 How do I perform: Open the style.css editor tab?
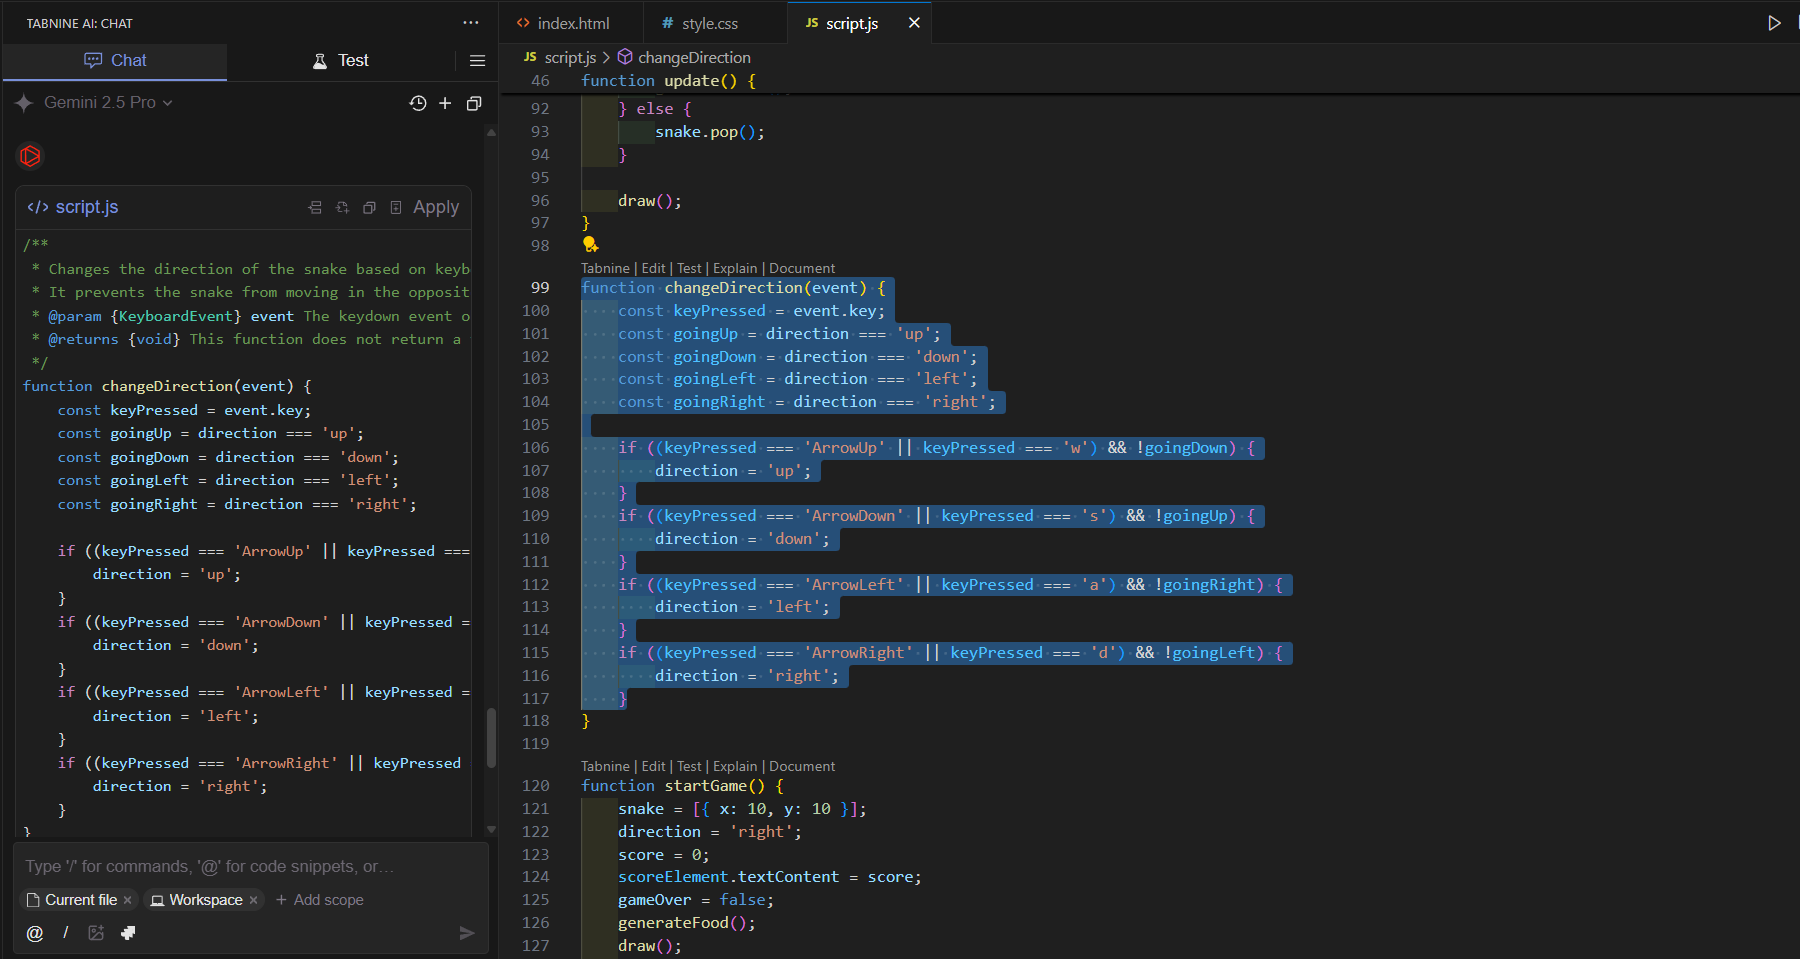tap(700, 23)
